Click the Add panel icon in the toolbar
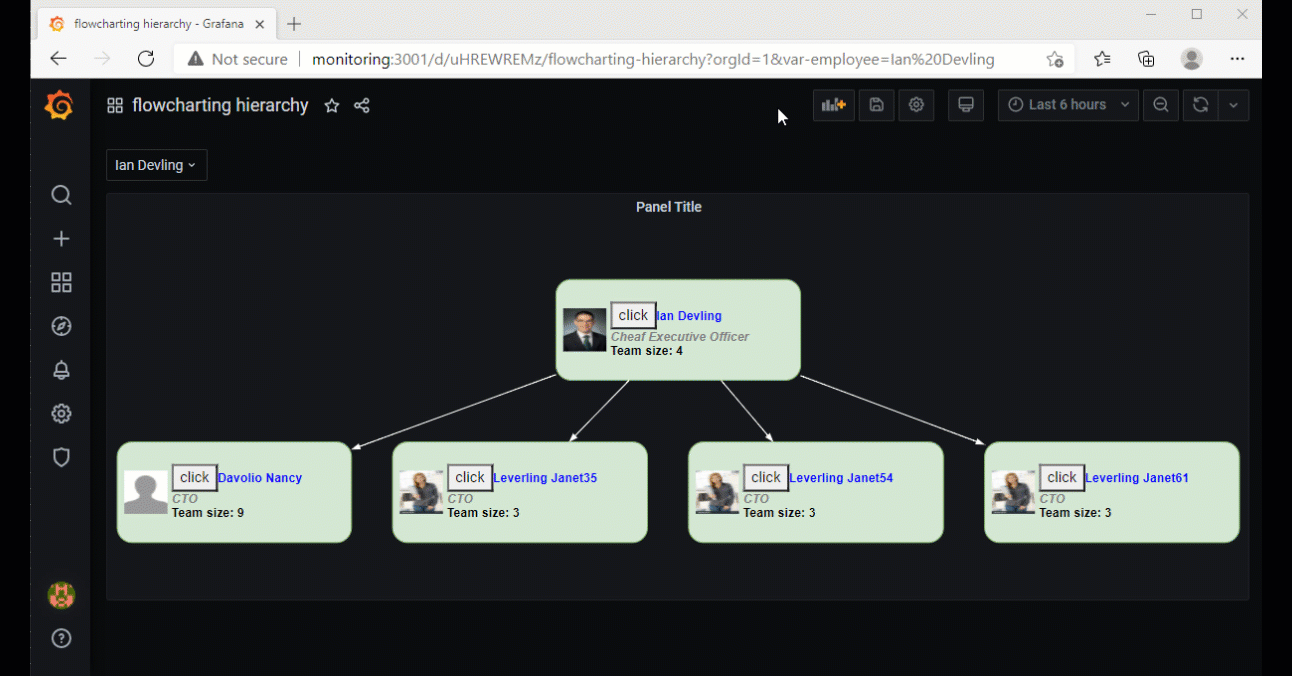Screen dimensions: 1292x676 [833, 105]
